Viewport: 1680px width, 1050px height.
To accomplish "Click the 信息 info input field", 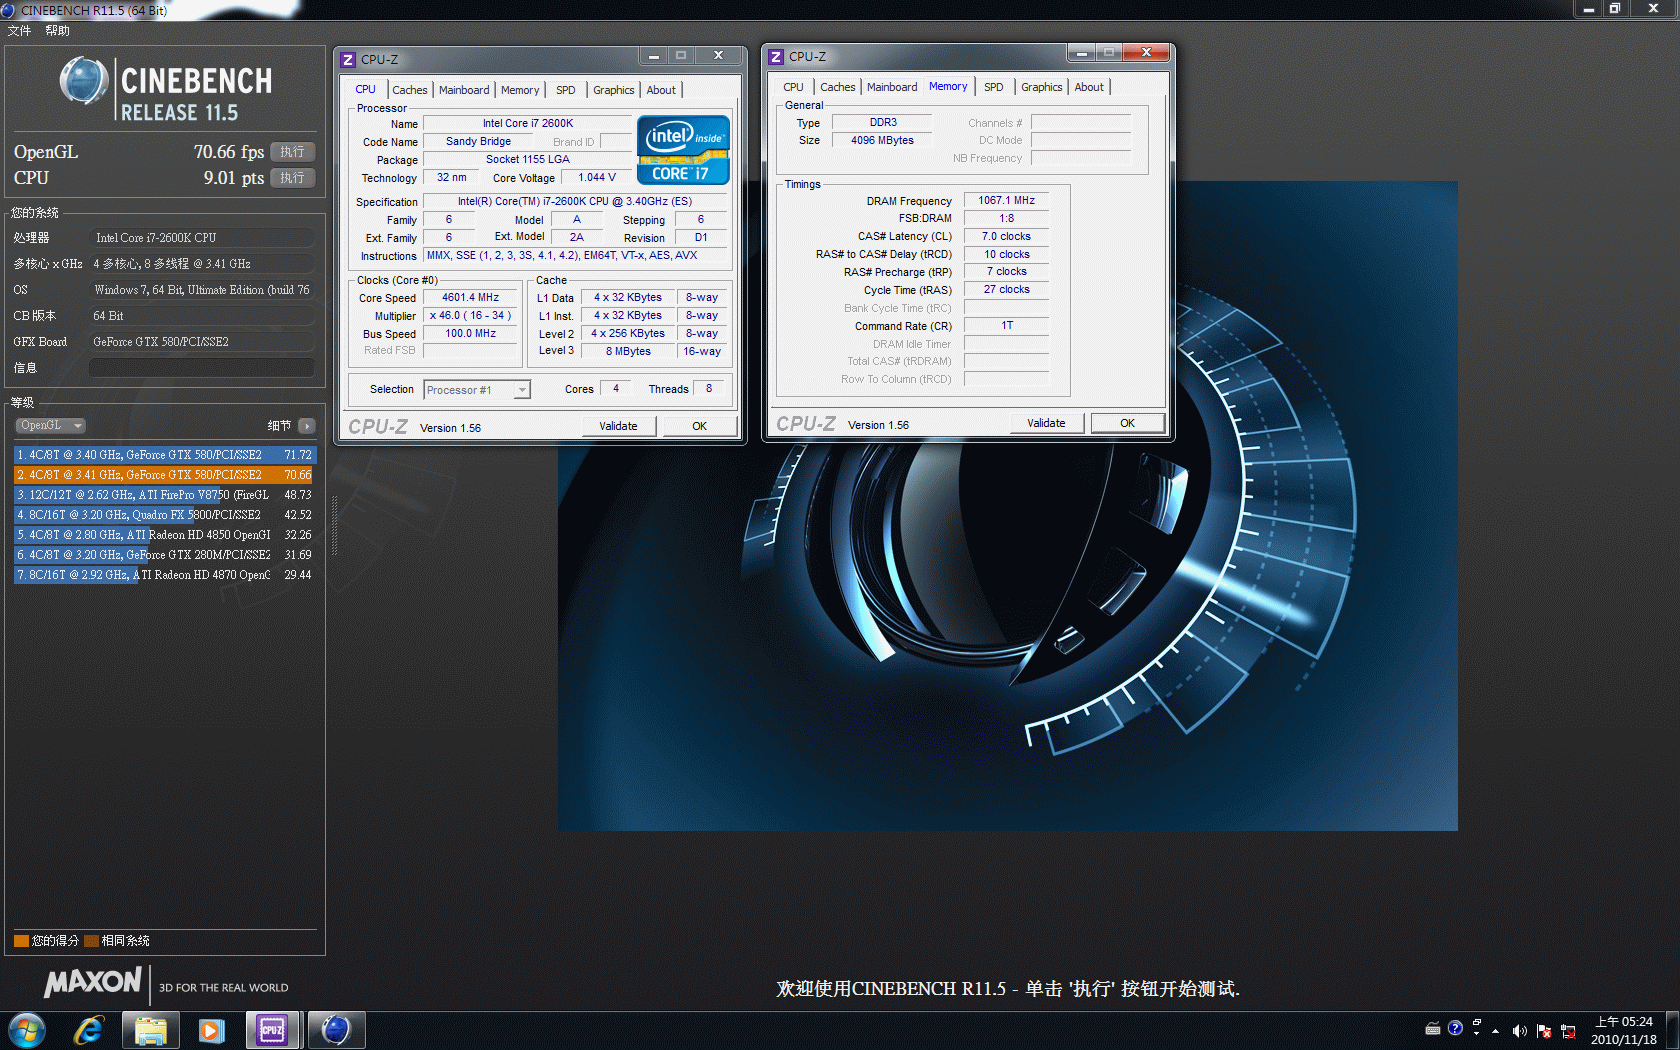I will pyautogui.click(x=202, y=368).
